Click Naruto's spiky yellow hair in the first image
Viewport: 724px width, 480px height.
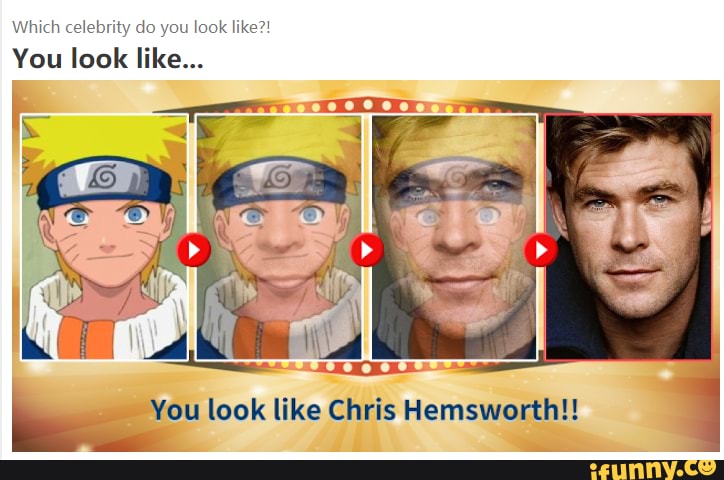104,138
